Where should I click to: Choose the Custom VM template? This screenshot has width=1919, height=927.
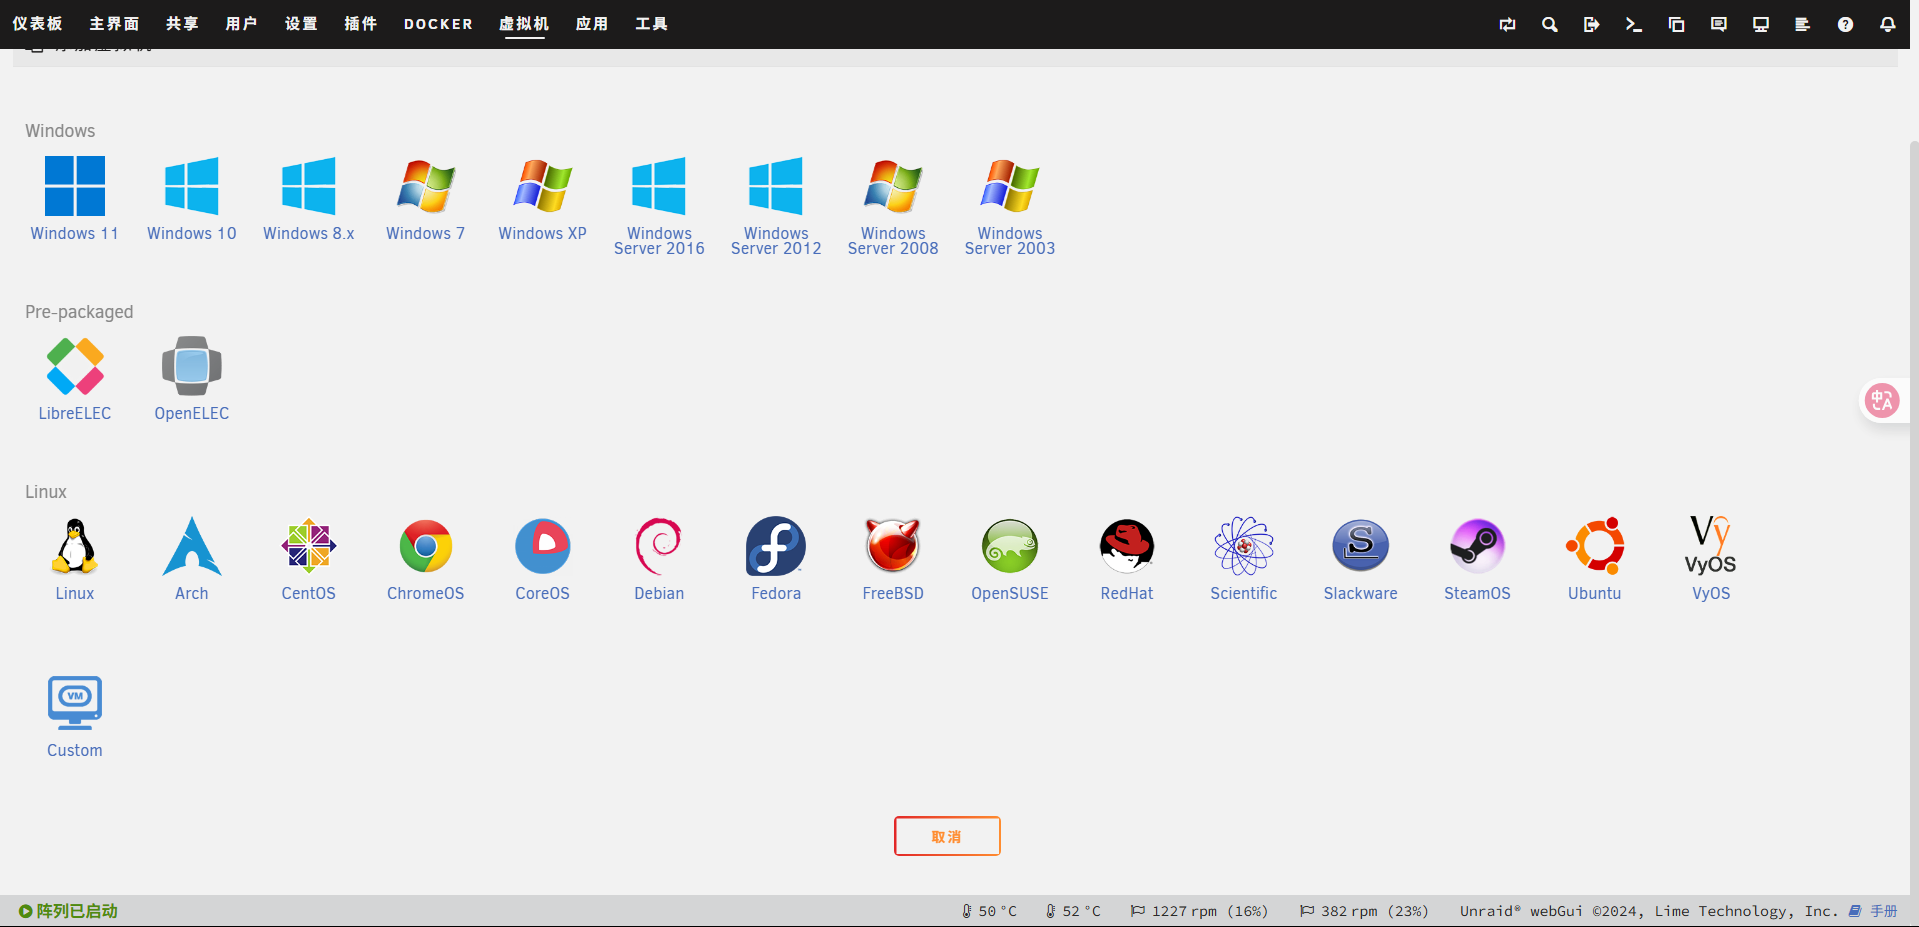(x=75, y=717)
